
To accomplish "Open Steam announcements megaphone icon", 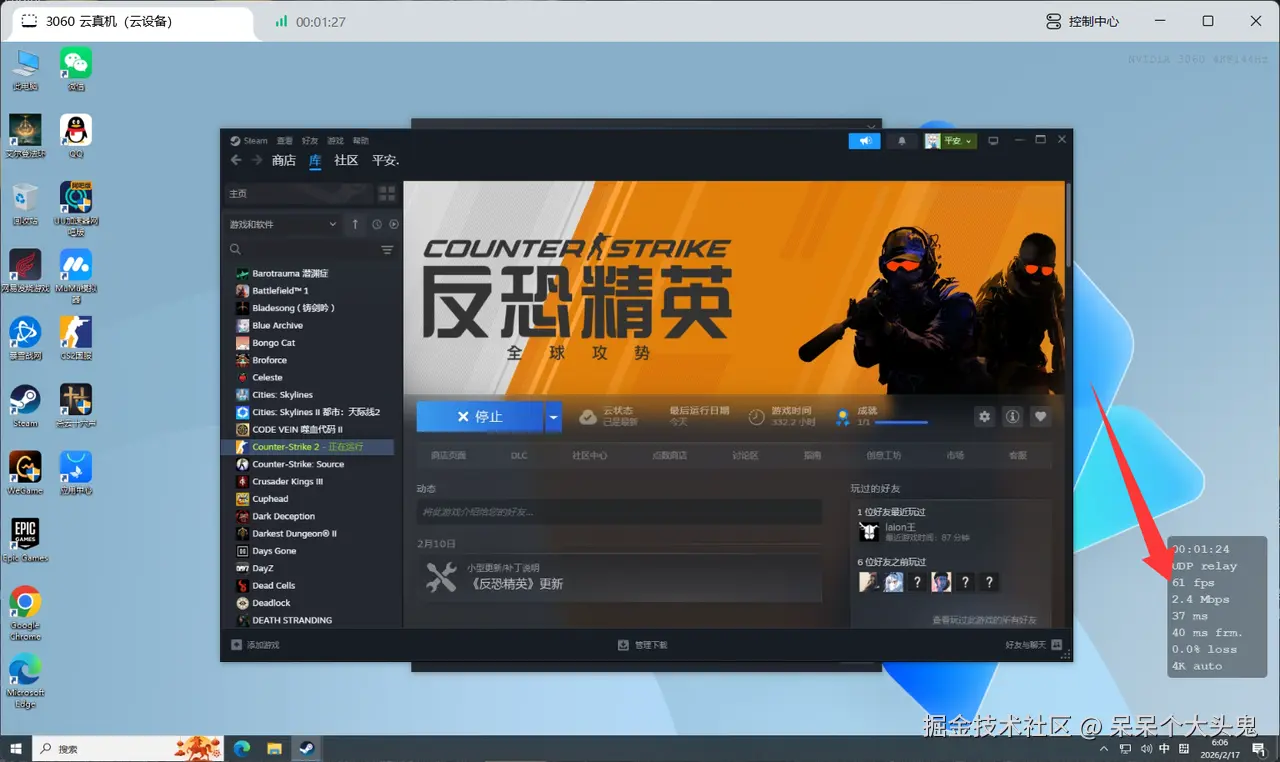I will pyautogui.click(x=864, y=141).
